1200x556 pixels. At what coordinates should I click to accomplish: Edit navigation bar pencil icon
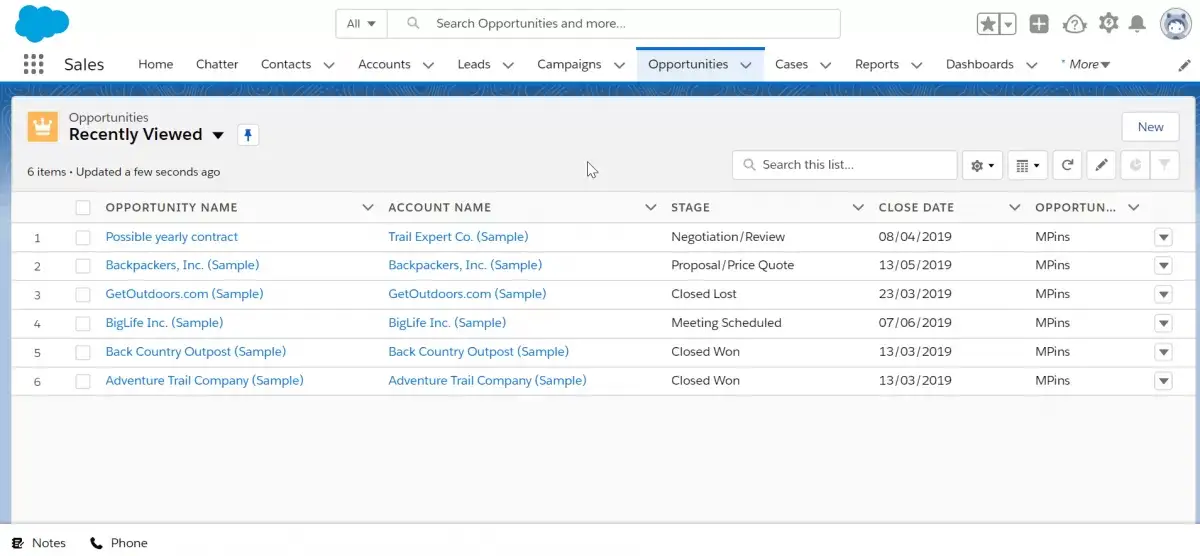[1184, 65]
